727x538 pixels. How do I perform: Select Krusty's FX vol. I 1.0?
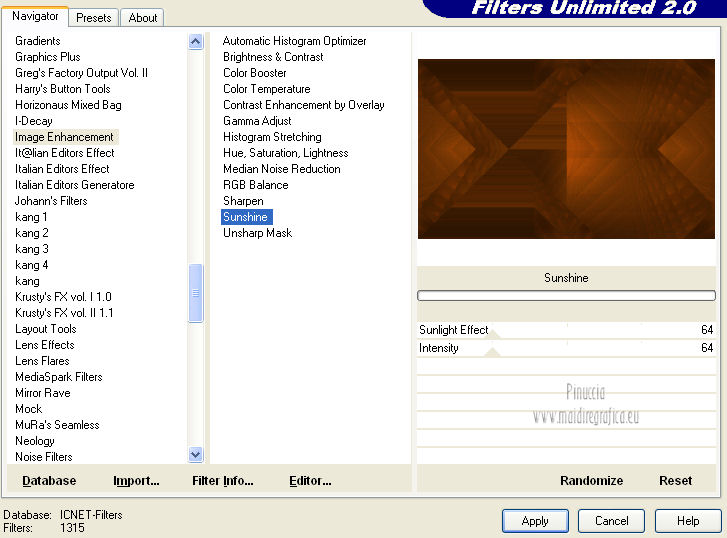63,297
